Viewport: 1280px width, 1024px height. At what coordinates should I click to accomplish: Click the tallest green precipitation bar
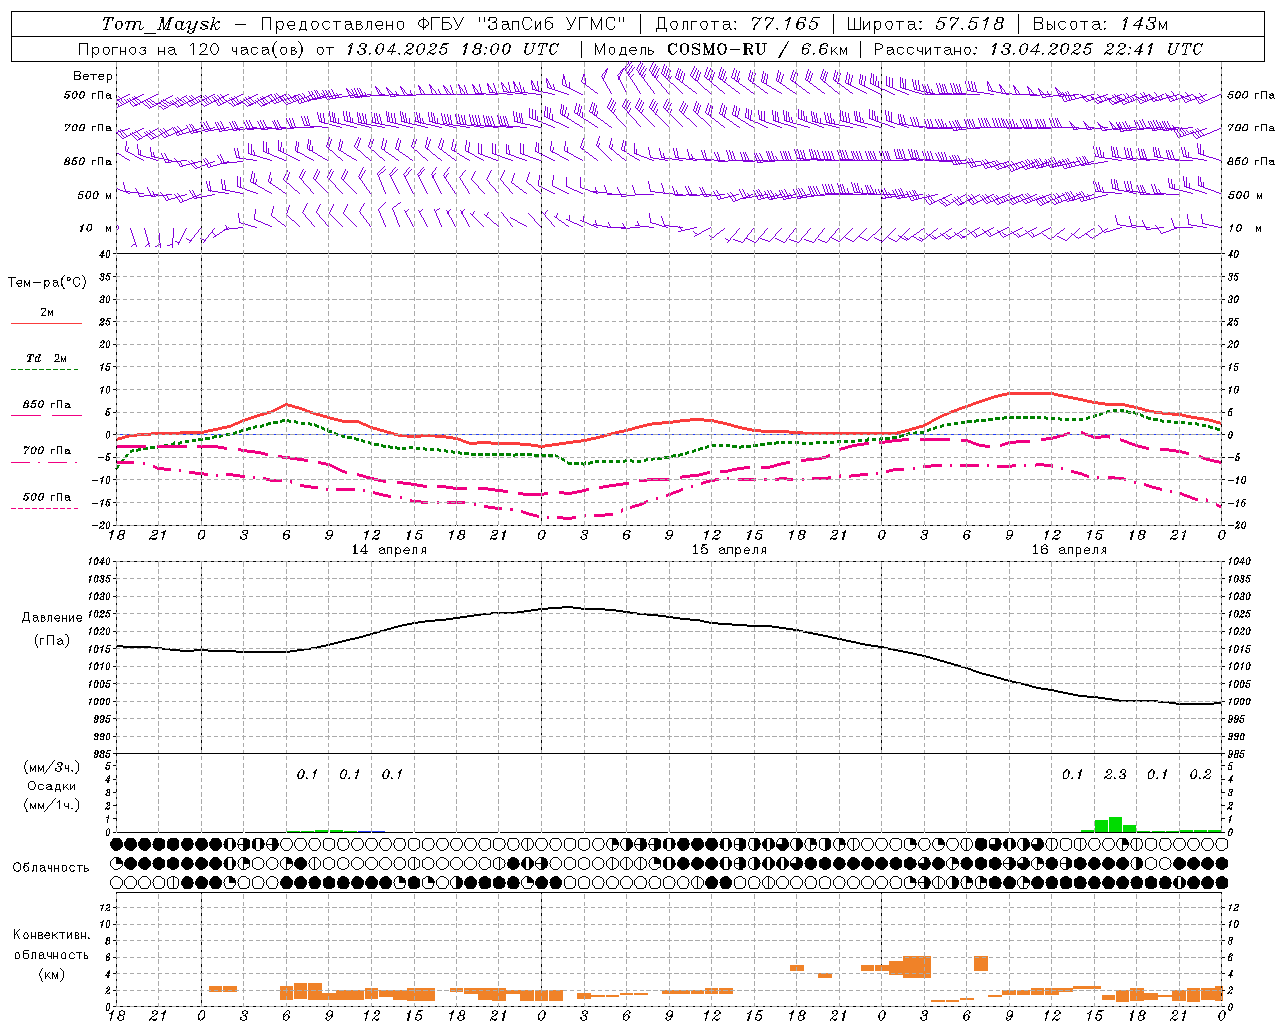click(x=1115, y=824)
